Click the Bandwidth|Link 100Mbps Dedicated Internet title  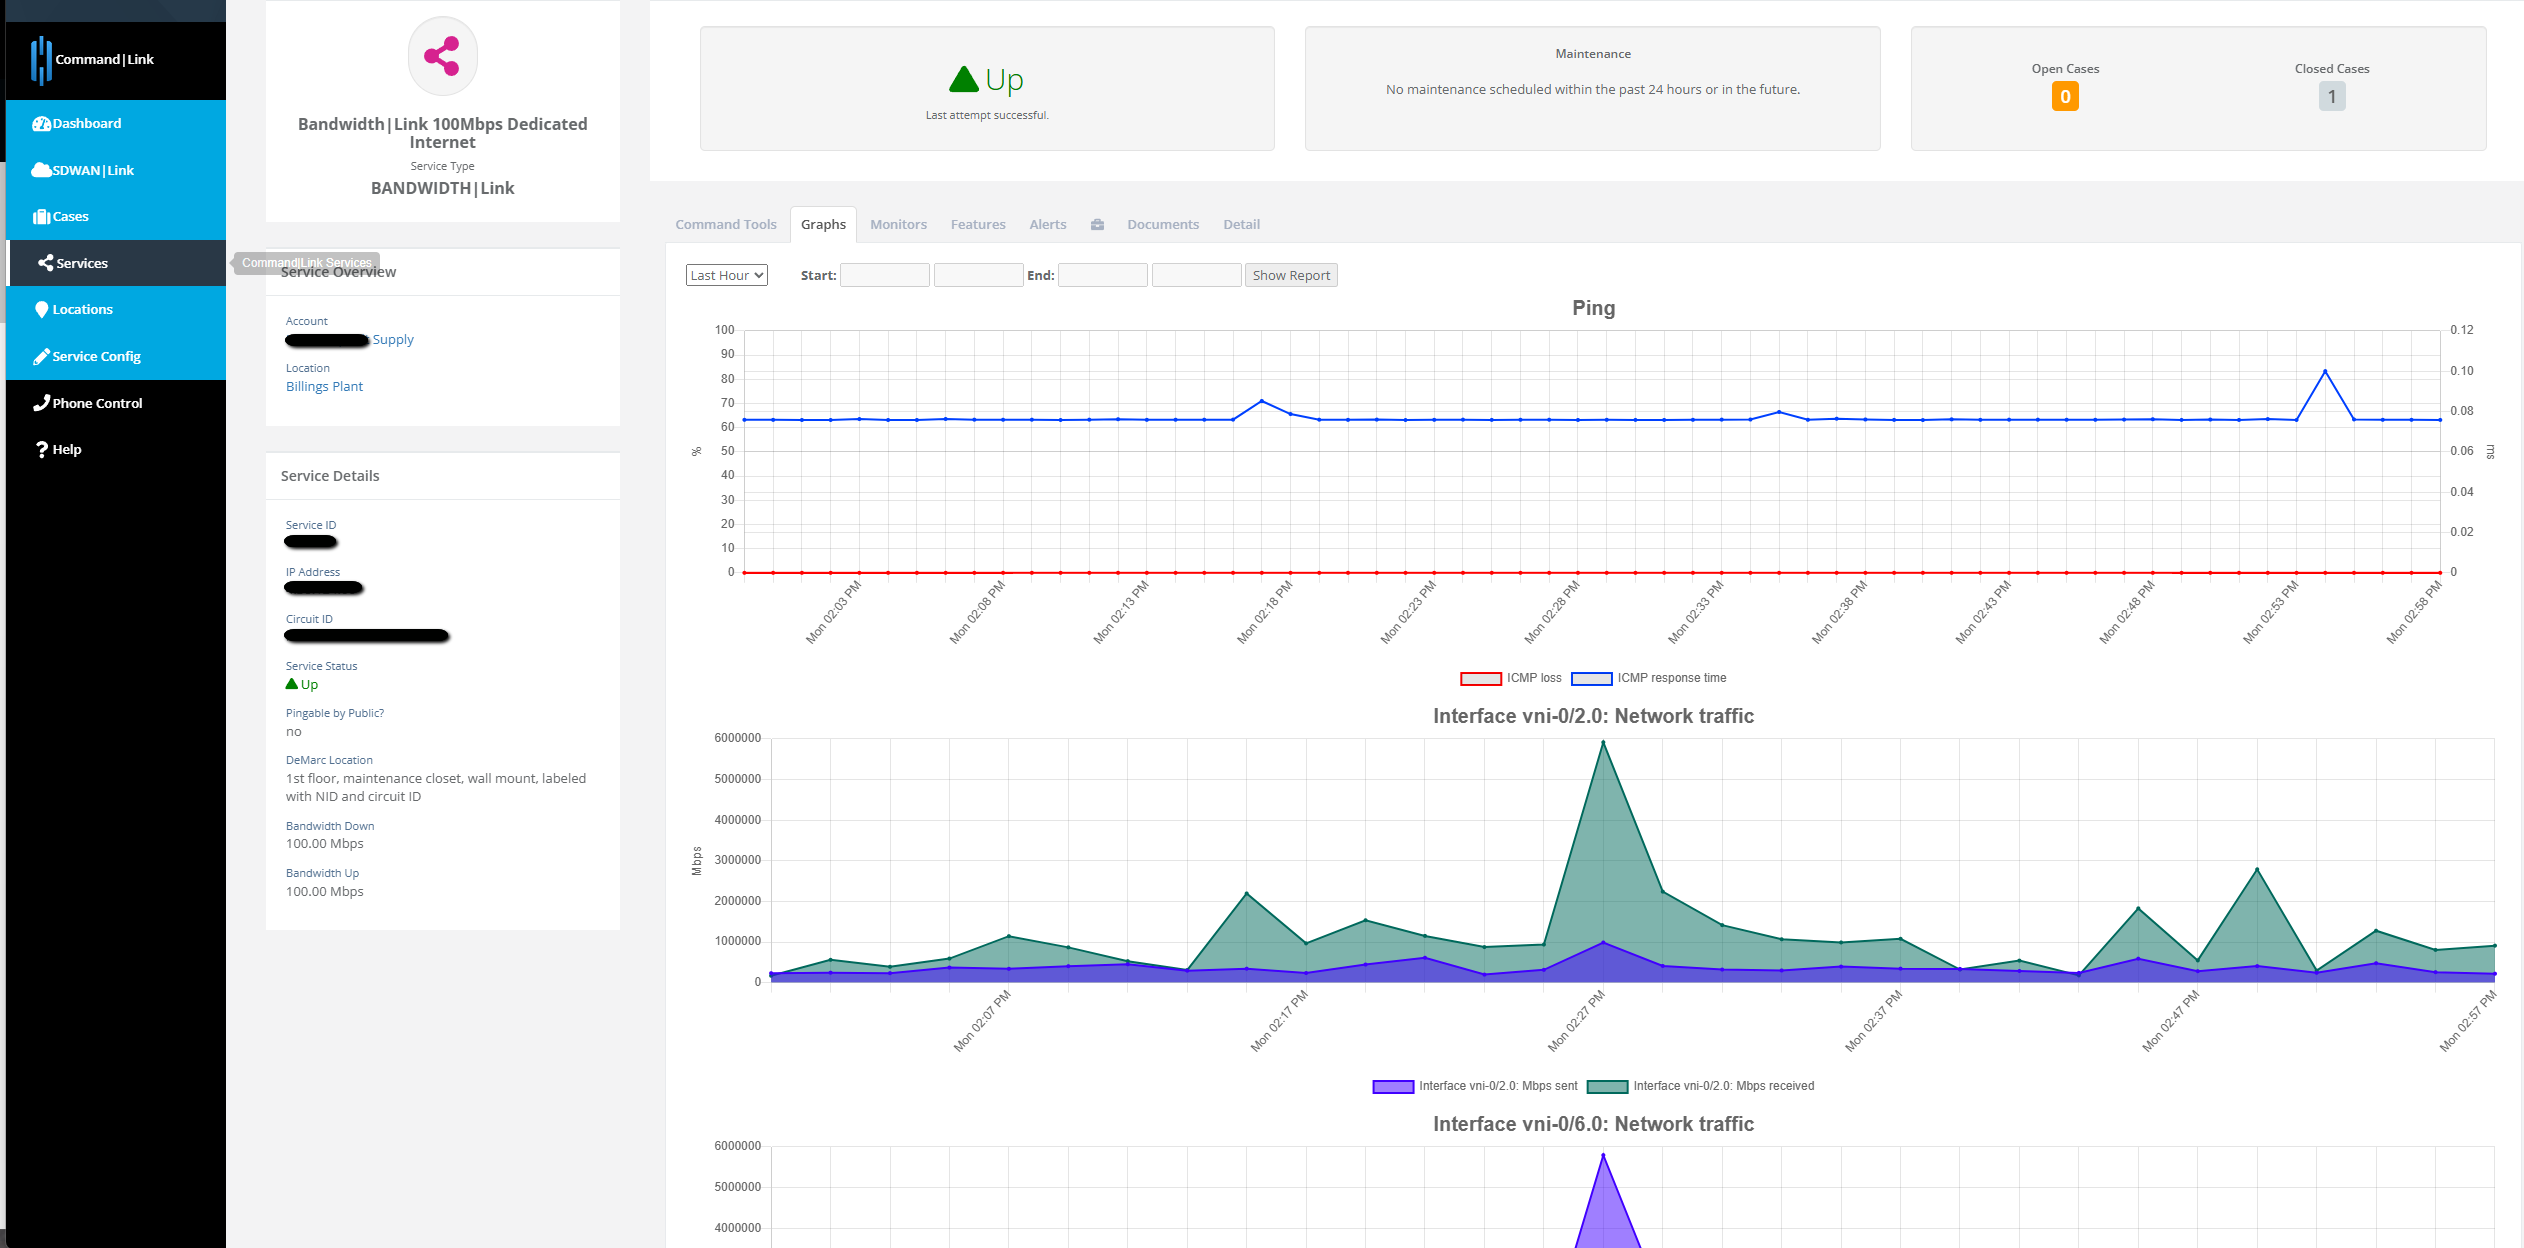[x=442, y=133]
